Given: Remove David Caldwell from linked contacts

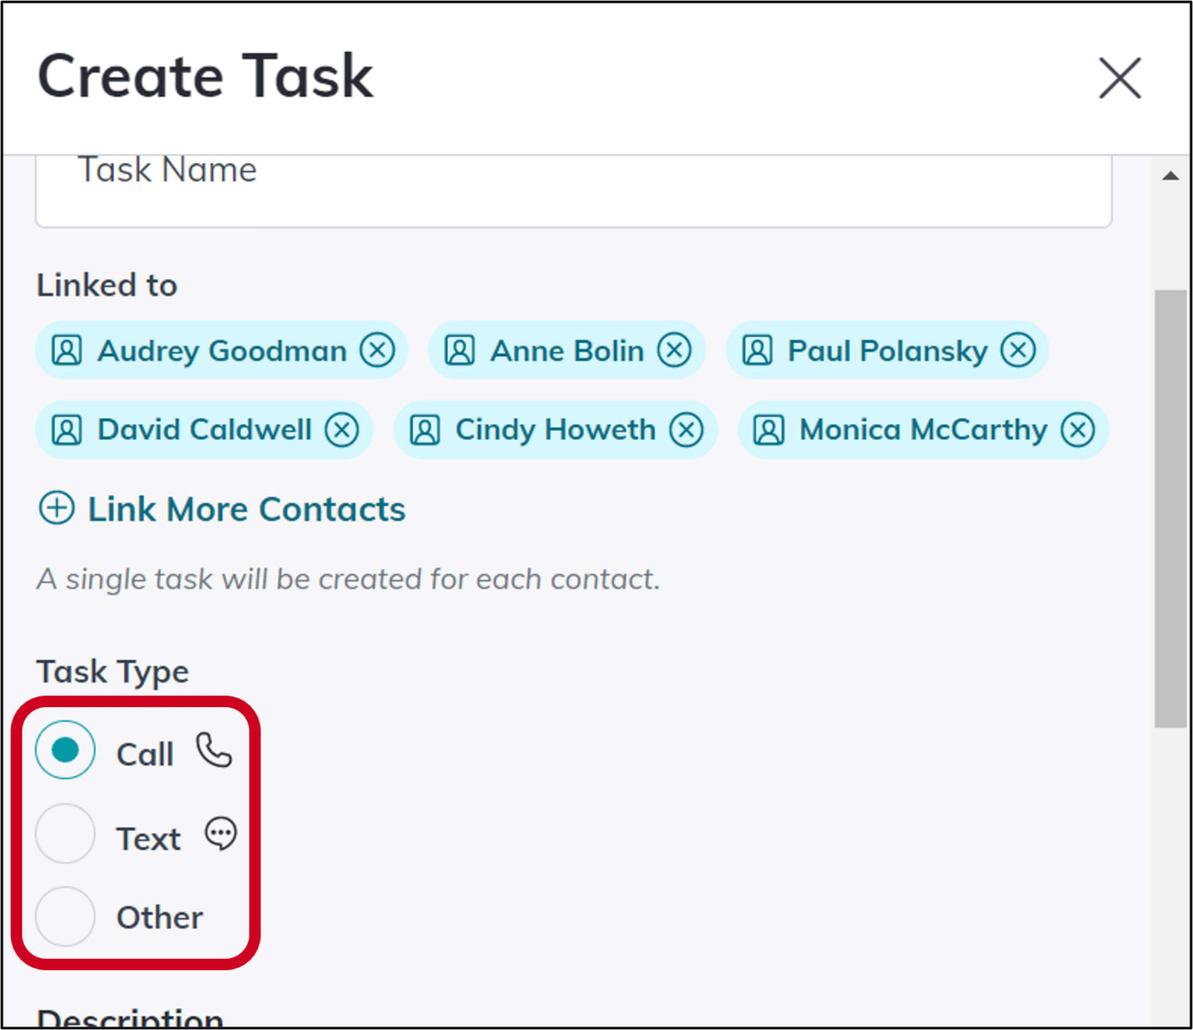Looking at the screenshot, I should tap(342, 430).
